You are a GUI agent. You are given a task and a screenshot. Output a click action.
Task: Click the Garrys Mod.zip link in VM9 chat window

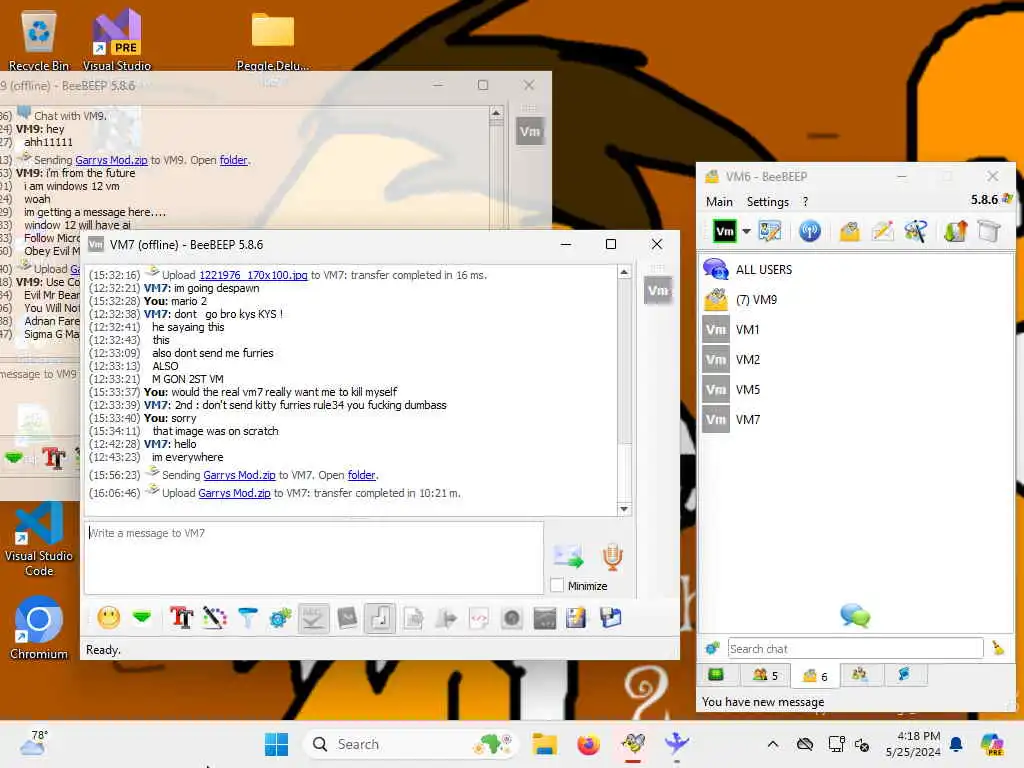click(x=111, y=160)
